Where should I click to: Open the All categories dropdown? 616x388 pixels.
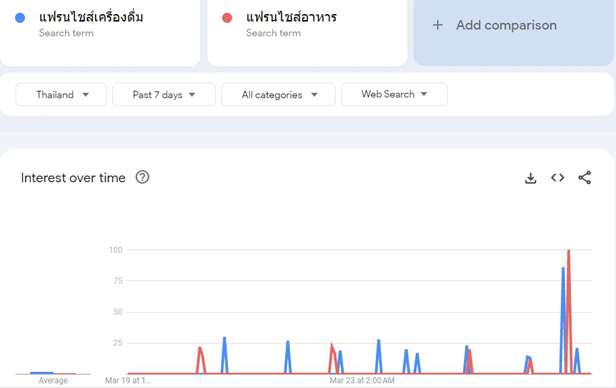pos(278,95)
